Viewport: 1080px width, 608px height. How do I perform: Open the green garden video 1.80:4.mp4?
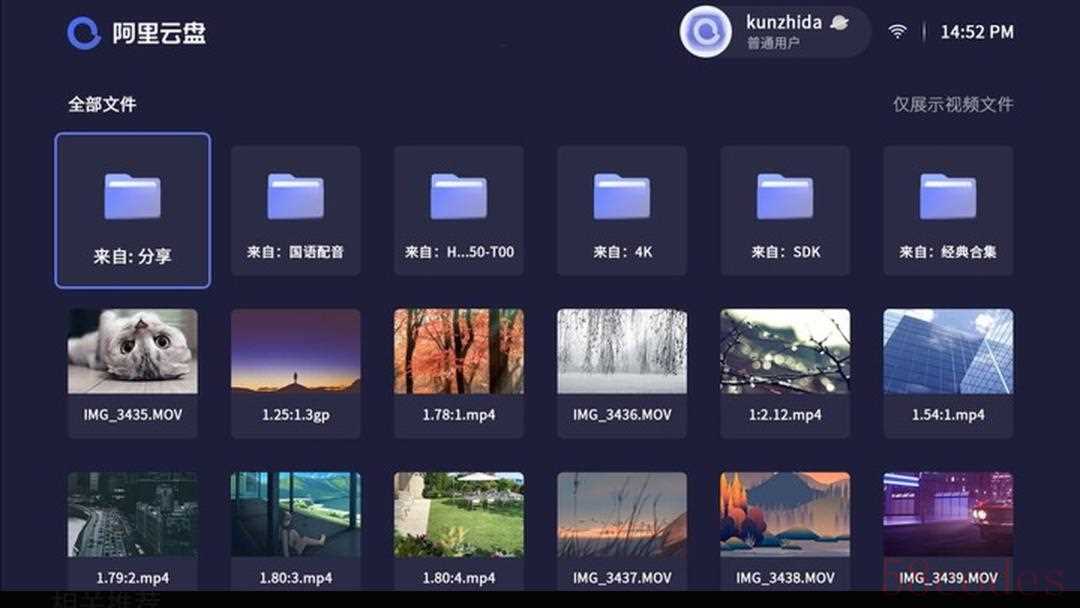click(459, 514)
